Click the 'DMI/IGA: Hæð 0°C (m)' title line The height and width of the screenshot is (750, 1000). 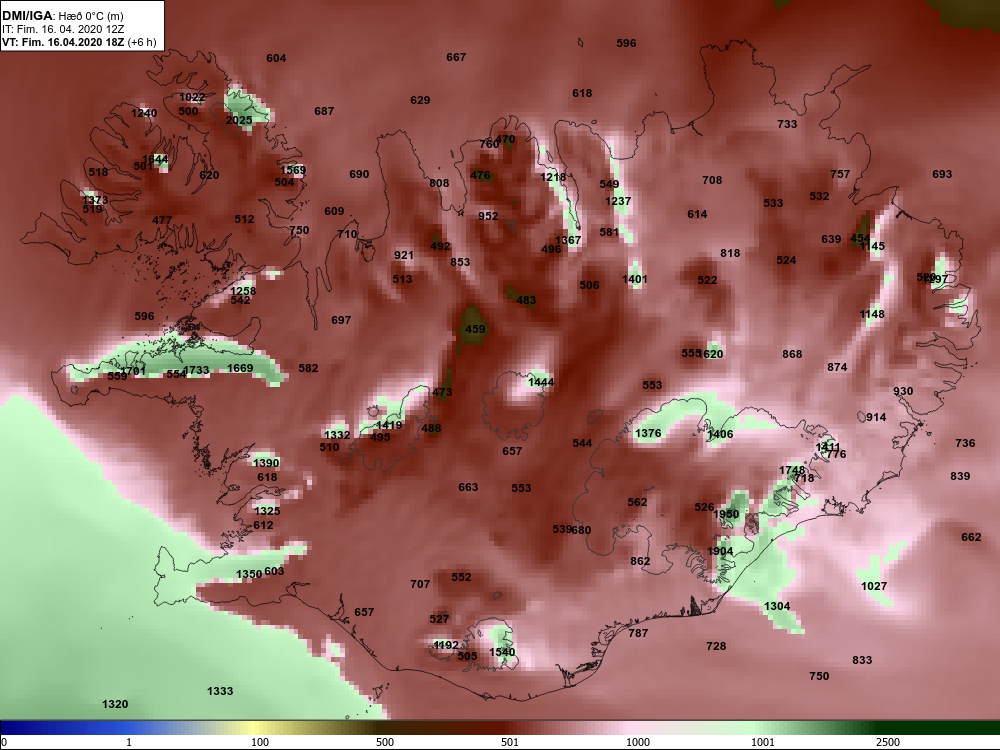point(62,17)
